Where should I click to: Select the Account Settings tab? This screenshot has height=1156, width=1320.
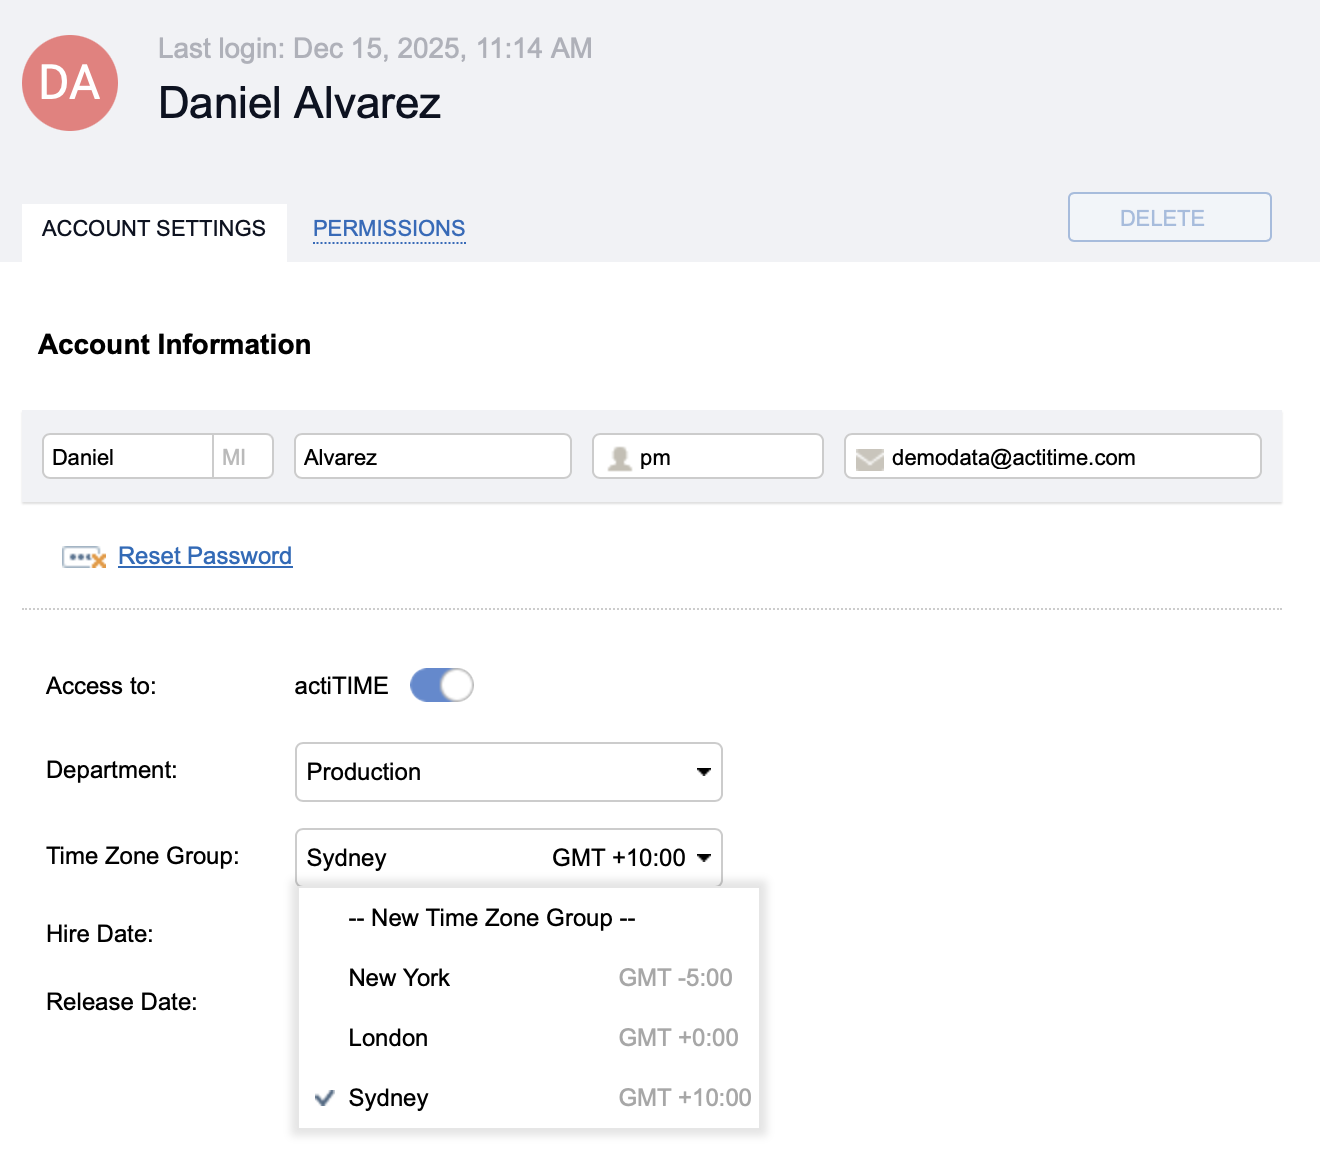click(x=154, y=229)
